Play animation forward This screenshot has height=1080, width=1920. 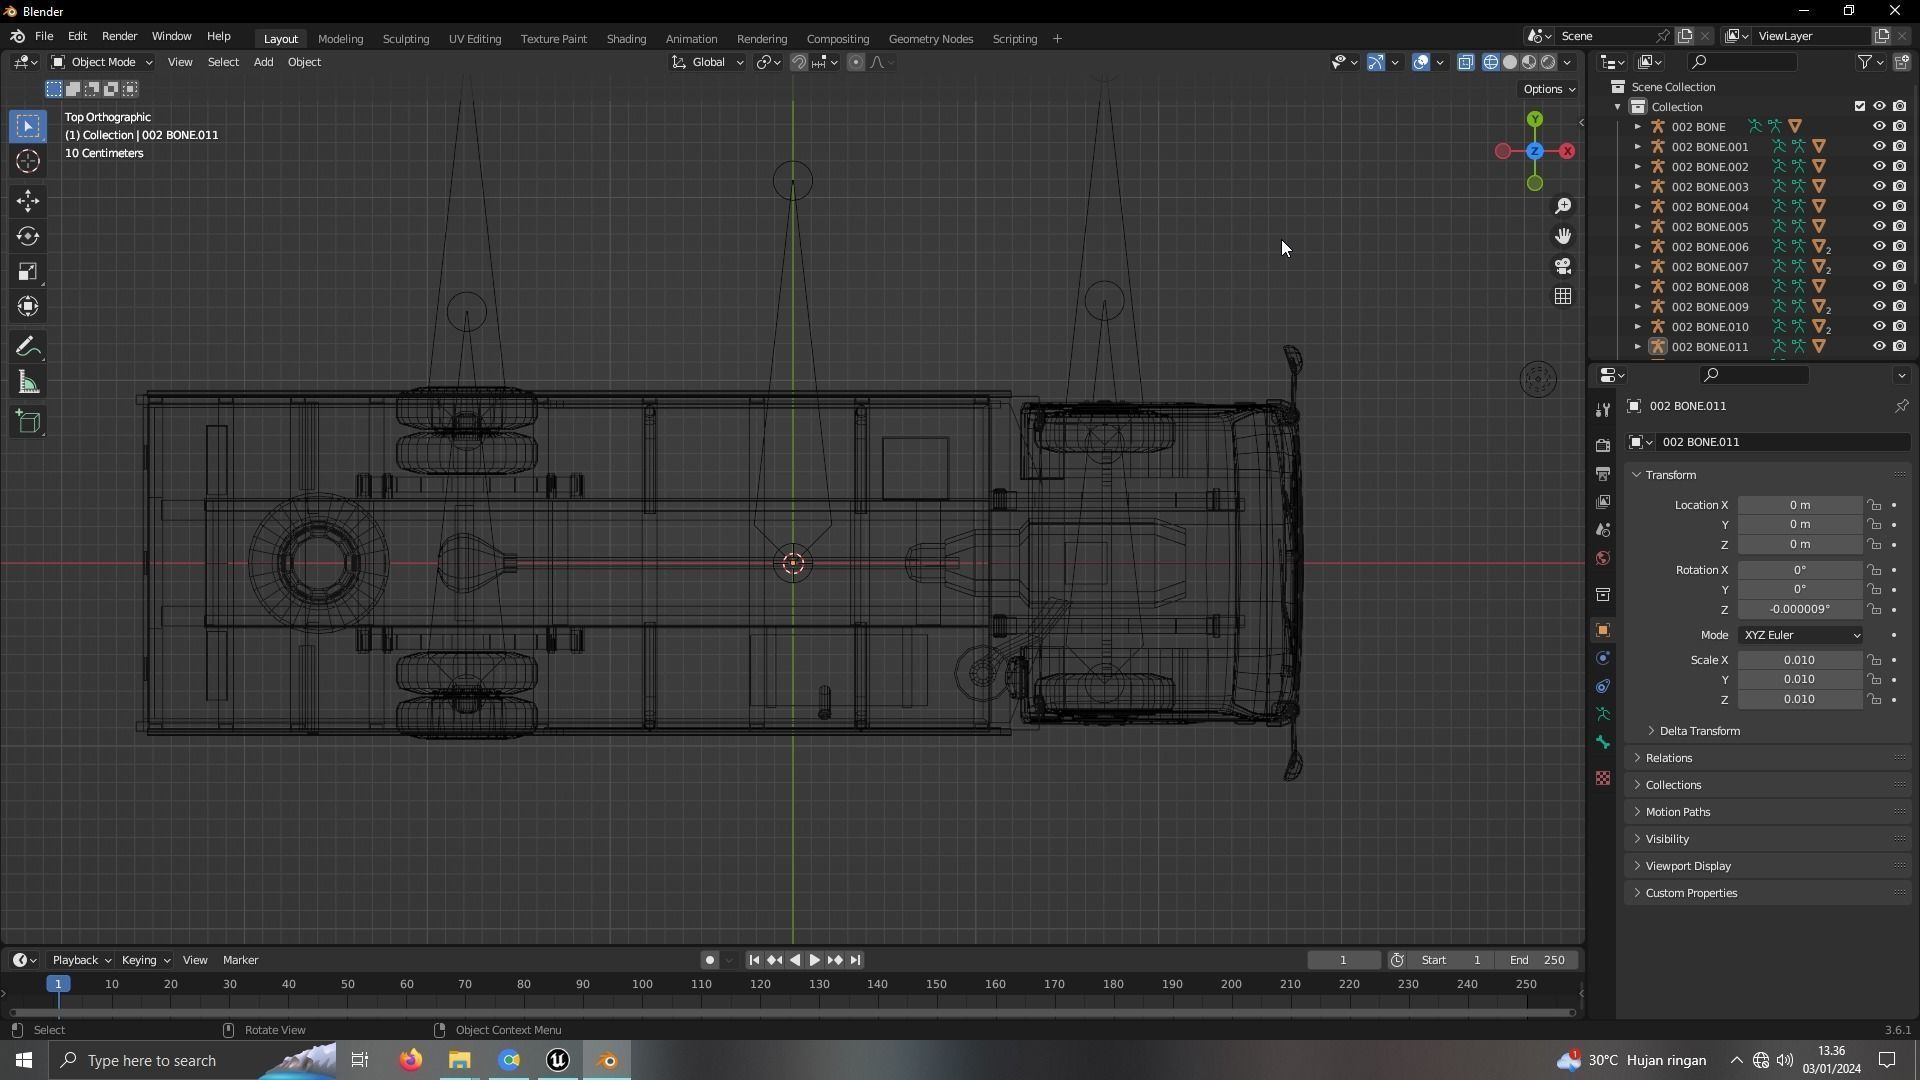pyautogui.click(x=814, y=960)
